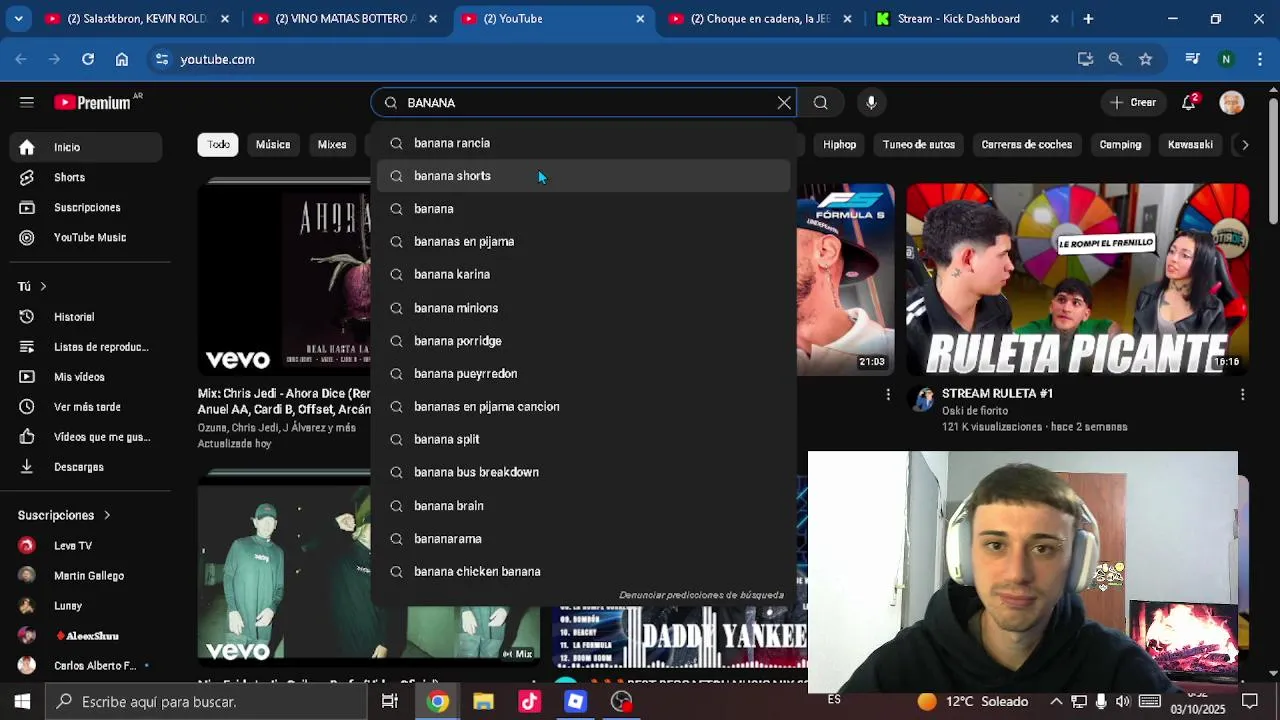Open the RULETA PICANTE video thumbnail
Image resolution: width=1280 pixels, height=720 pixels.
pyautogui.click(x=1077, y=278)
